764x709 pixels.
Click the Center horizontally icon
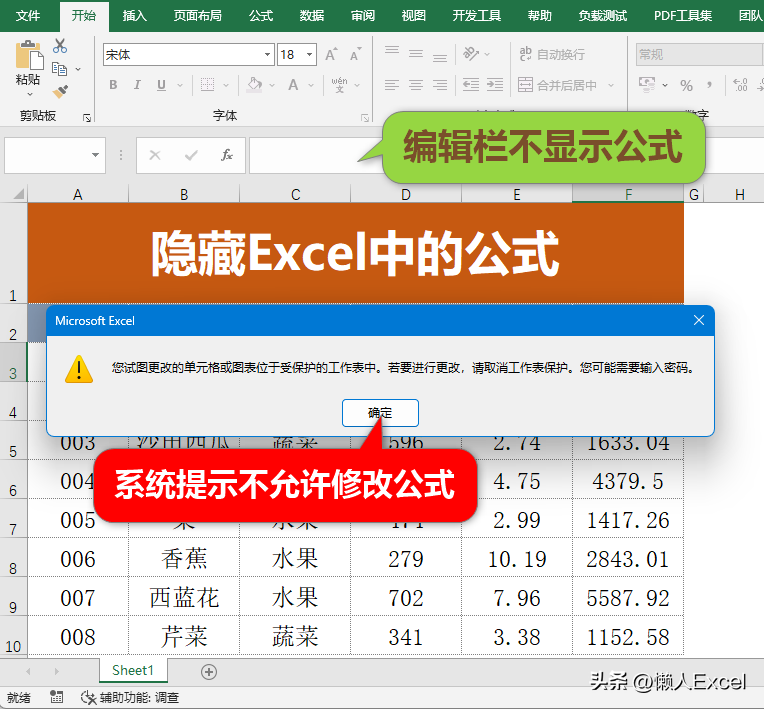(416, 85)
